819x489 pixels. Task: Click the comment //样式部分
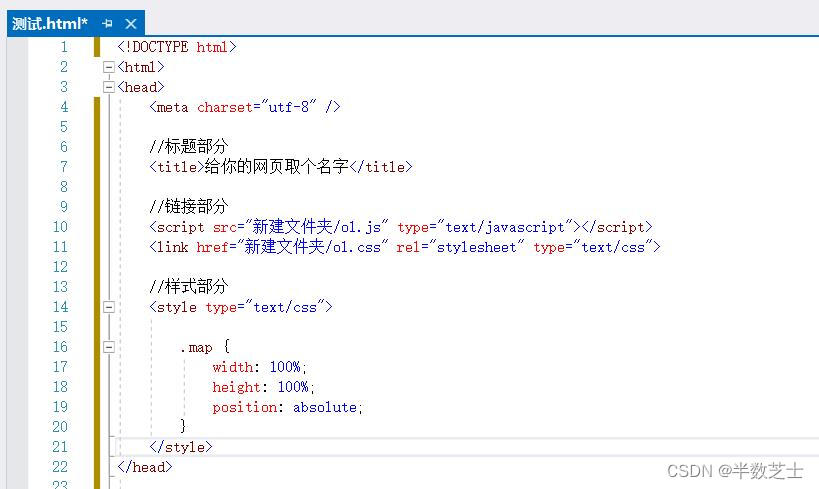point(189,286)
